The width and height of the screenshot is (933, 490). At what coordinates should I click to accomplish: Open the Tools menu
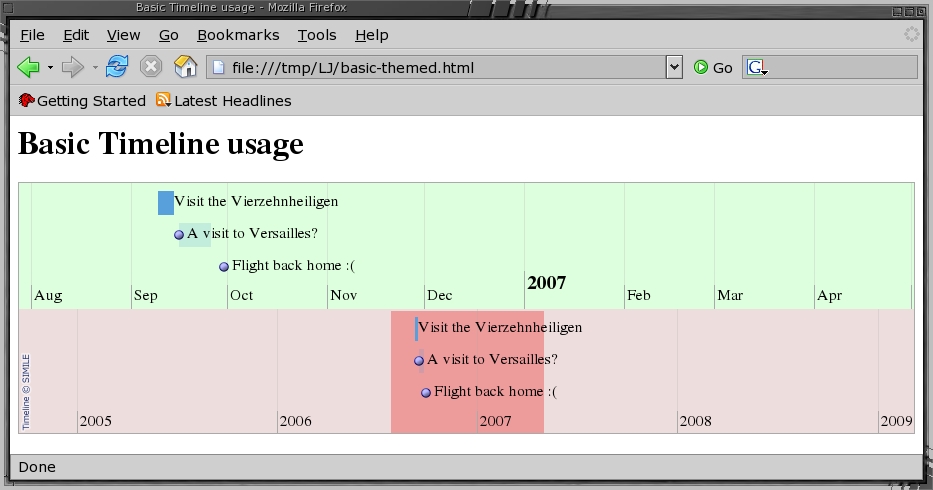click(x=317, y=35)
